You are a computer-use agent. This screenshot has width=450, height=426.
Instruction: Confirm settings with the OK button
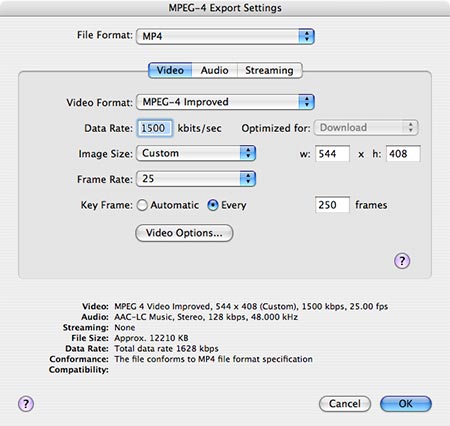406,404
